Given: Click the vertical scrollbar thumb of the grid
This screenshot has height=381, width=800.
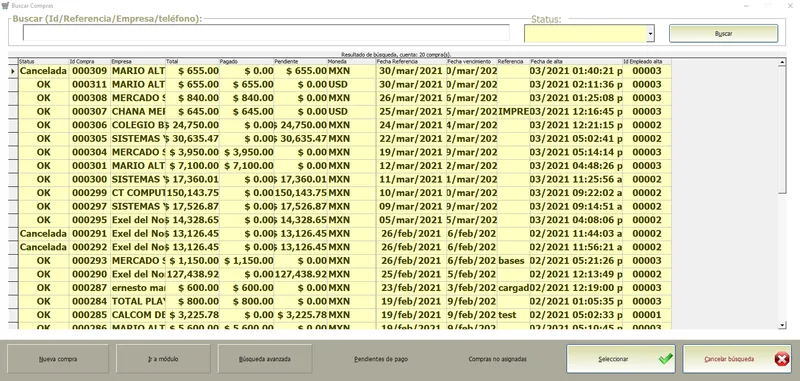Looking at the screenshot, I should 783,130.
